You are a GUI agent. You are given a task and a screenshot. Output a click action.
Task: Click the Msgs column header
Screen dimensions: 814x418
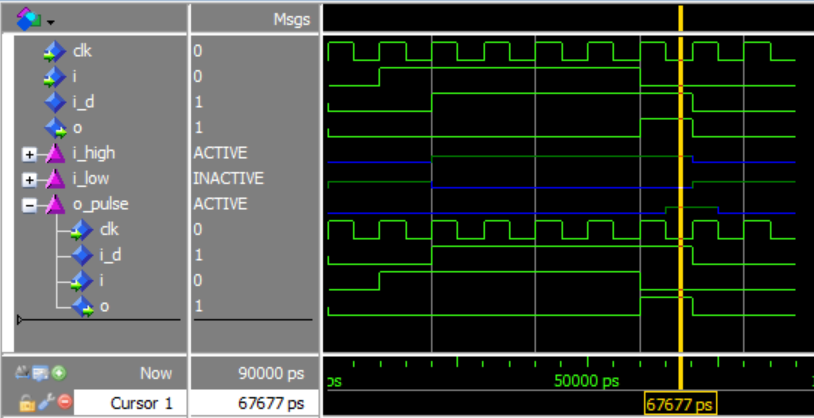point(291,20)
